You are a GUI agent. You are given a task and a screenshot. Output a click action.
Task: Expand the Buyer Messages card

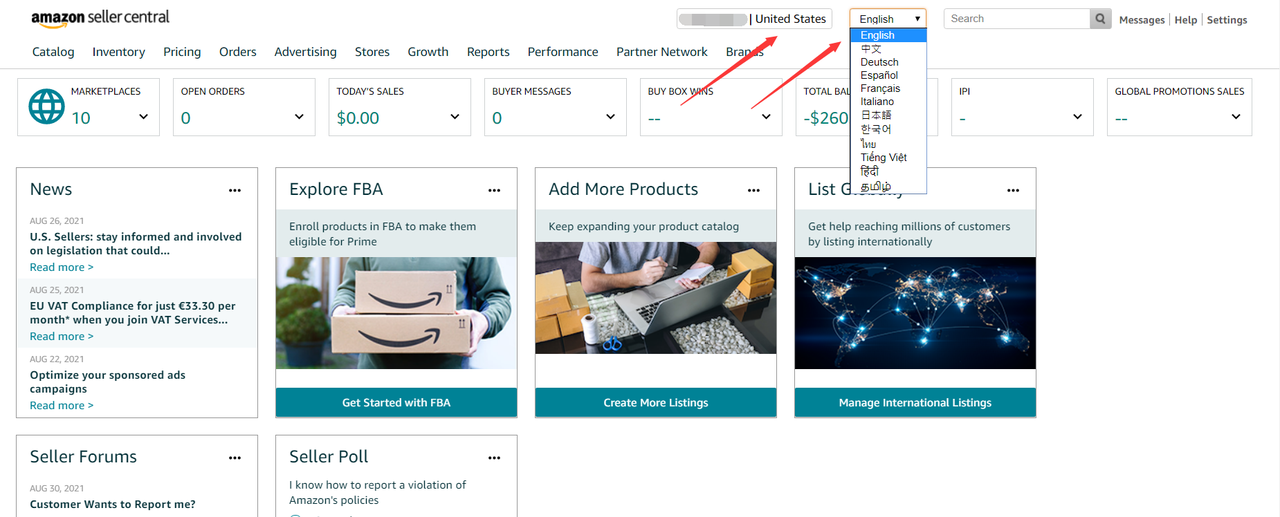610,117
